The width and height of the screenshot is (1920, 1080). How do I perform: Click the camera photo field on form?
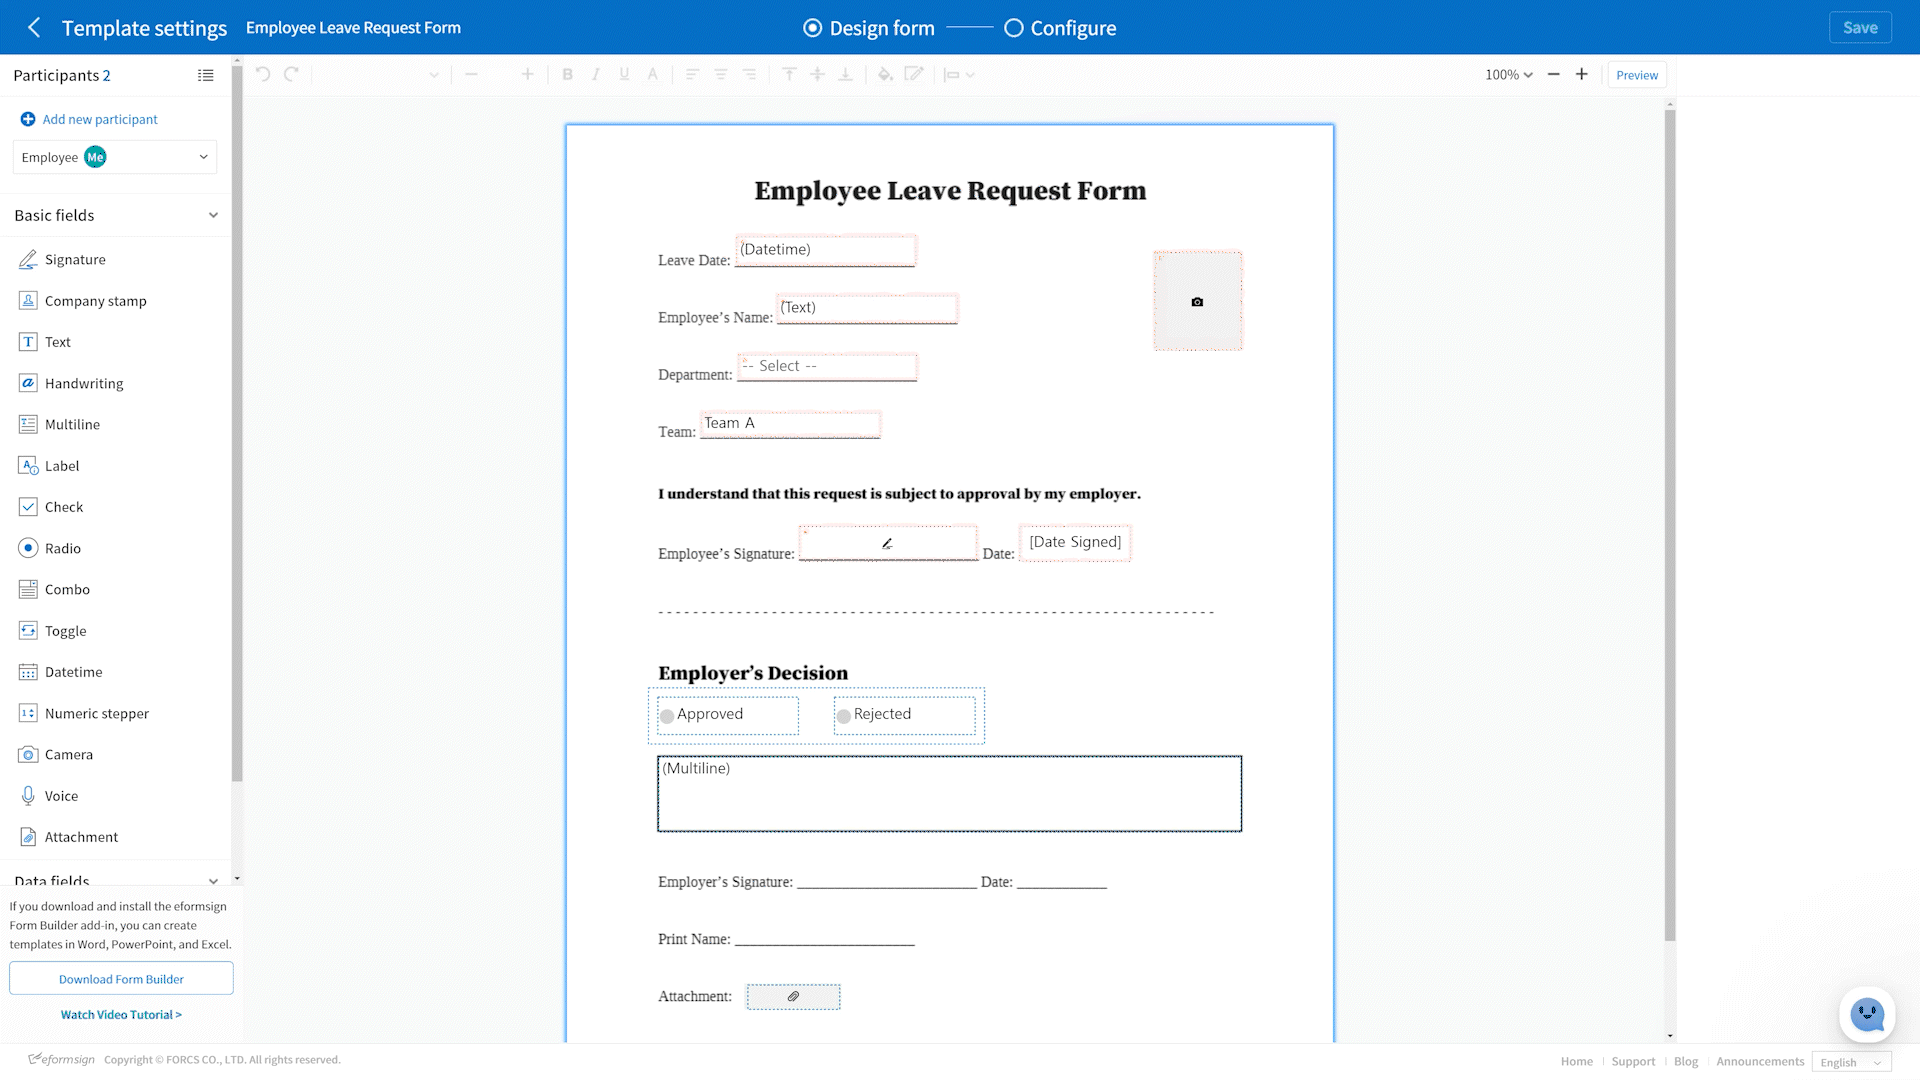[x=1198, y=301]
